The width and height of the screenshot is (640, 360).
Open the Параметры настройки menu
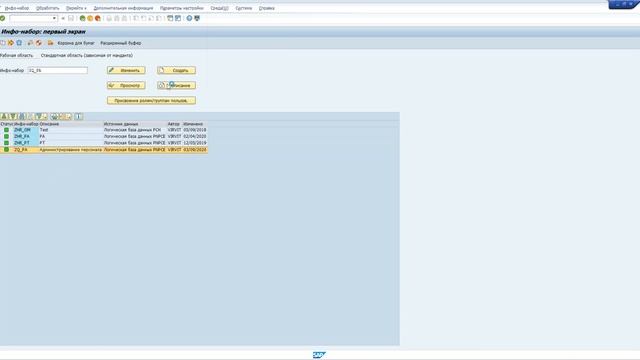(182, 8)
